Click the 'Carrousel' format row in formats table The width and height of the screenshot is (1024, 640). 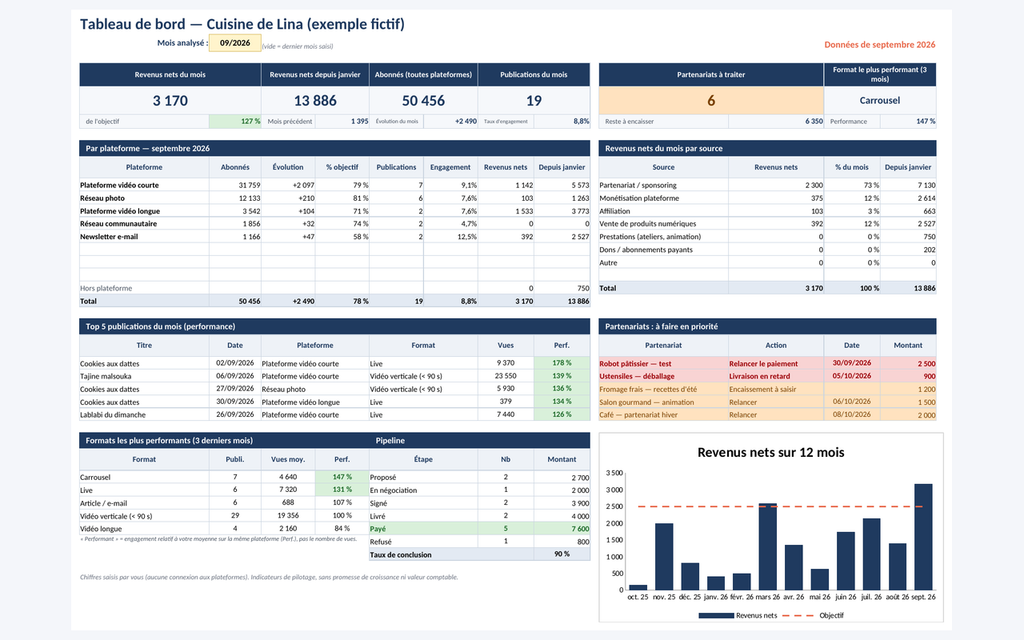(224, 477)
